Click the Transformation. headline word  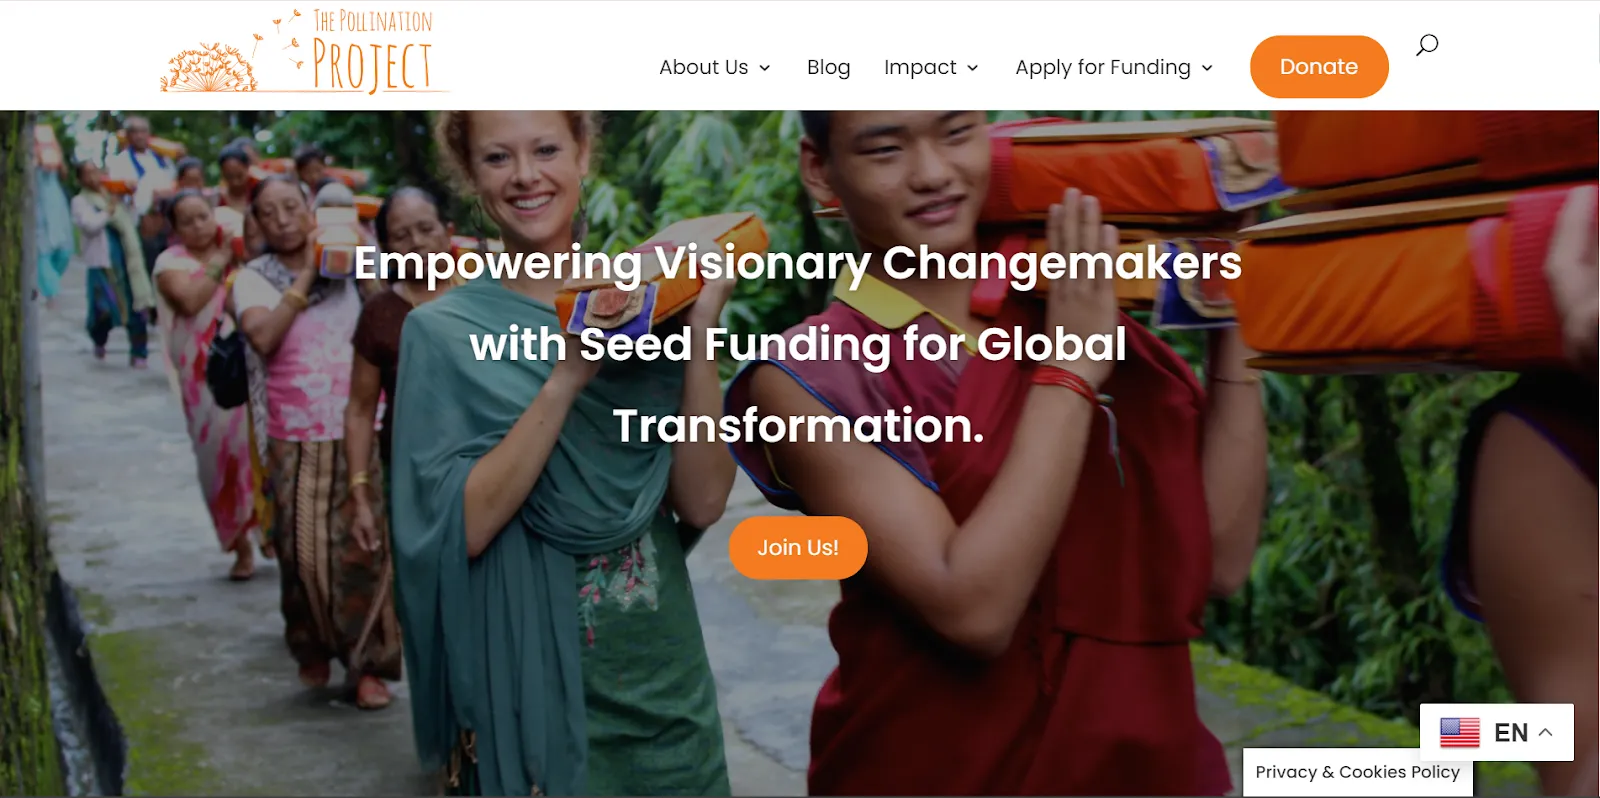click(x=798, y=426)
